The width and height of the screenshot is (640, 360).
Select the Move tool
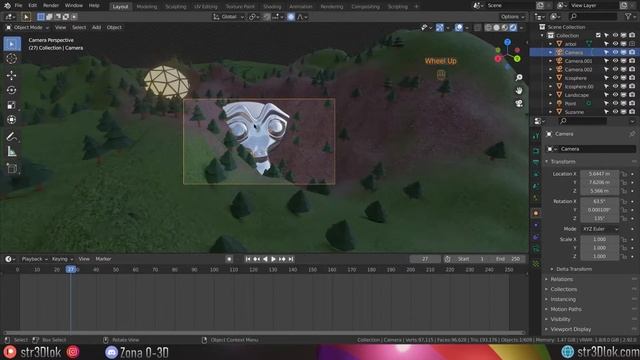click(12, 75)
